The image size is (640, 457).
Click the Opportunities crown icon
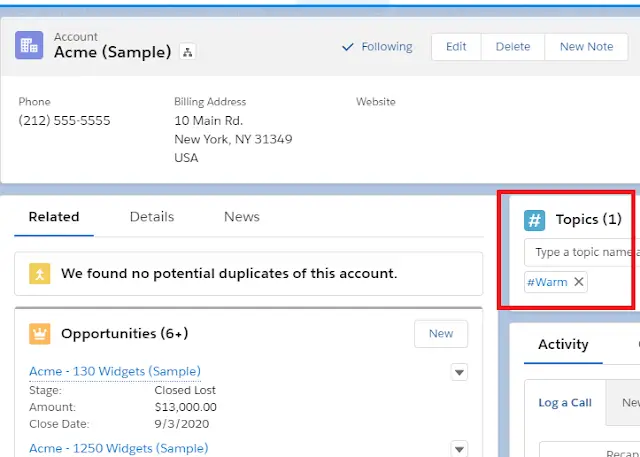(x=40, y=334)
